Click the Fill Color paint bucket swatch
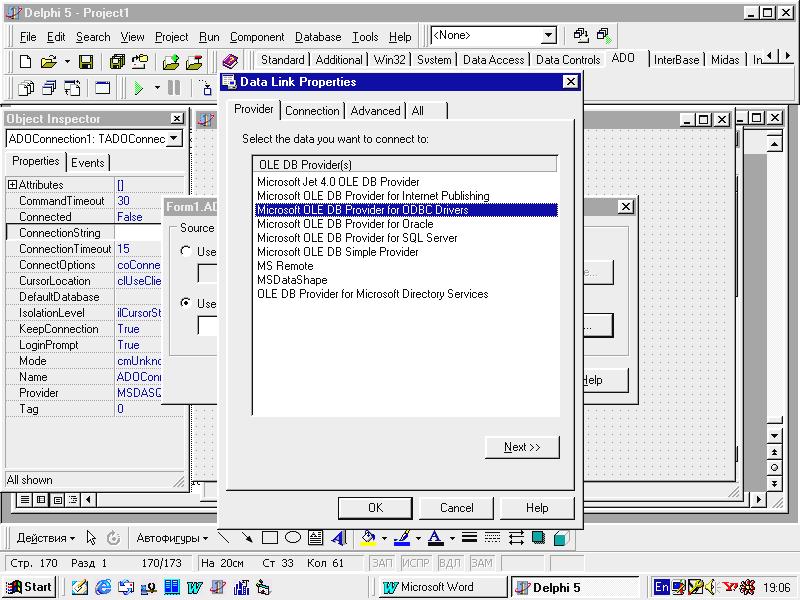This screenshot has height=600, width=800. [x=368, y=538]
